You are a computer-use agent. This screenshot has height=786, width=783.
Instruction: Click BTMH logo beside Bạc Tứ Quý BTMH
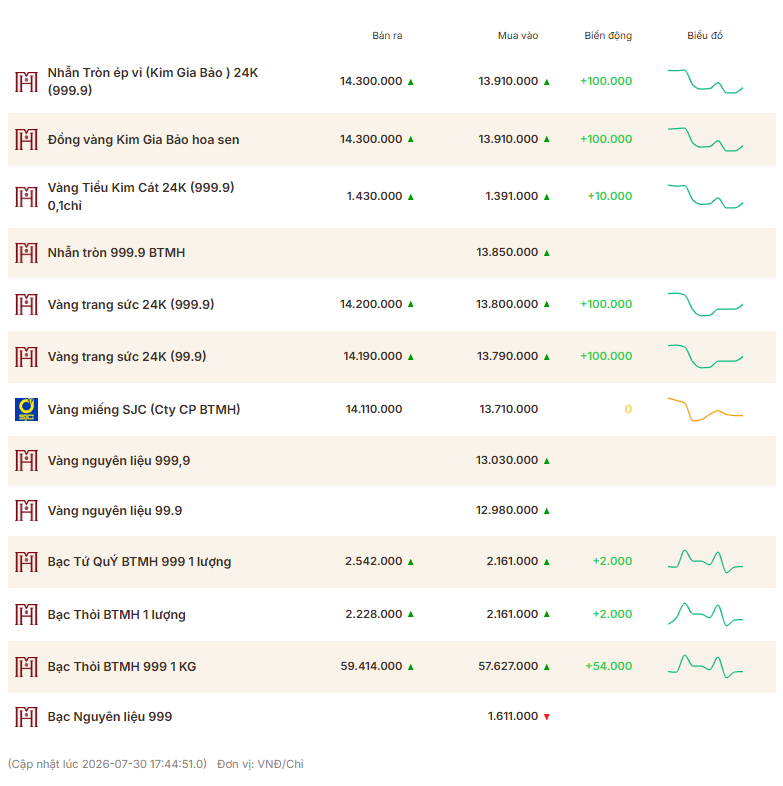(26, 562)
